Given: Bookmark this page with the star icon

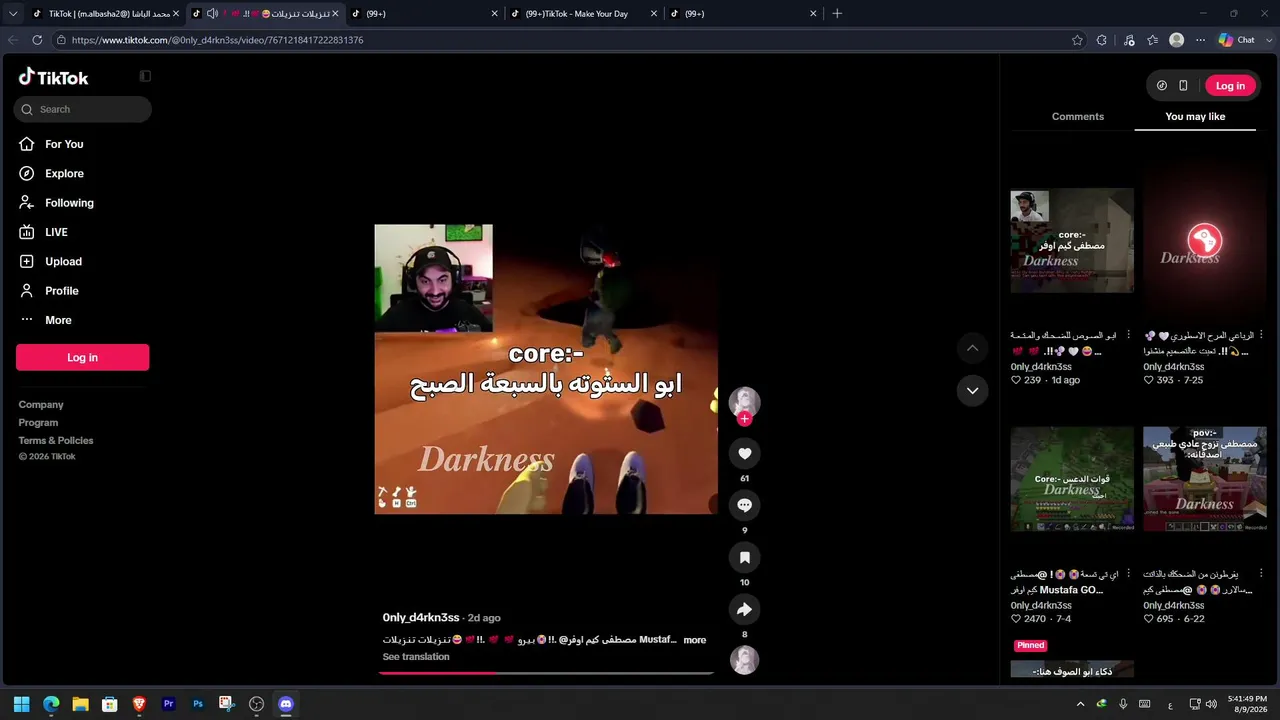Looking at the screenshot, I should coord(1077,40).
